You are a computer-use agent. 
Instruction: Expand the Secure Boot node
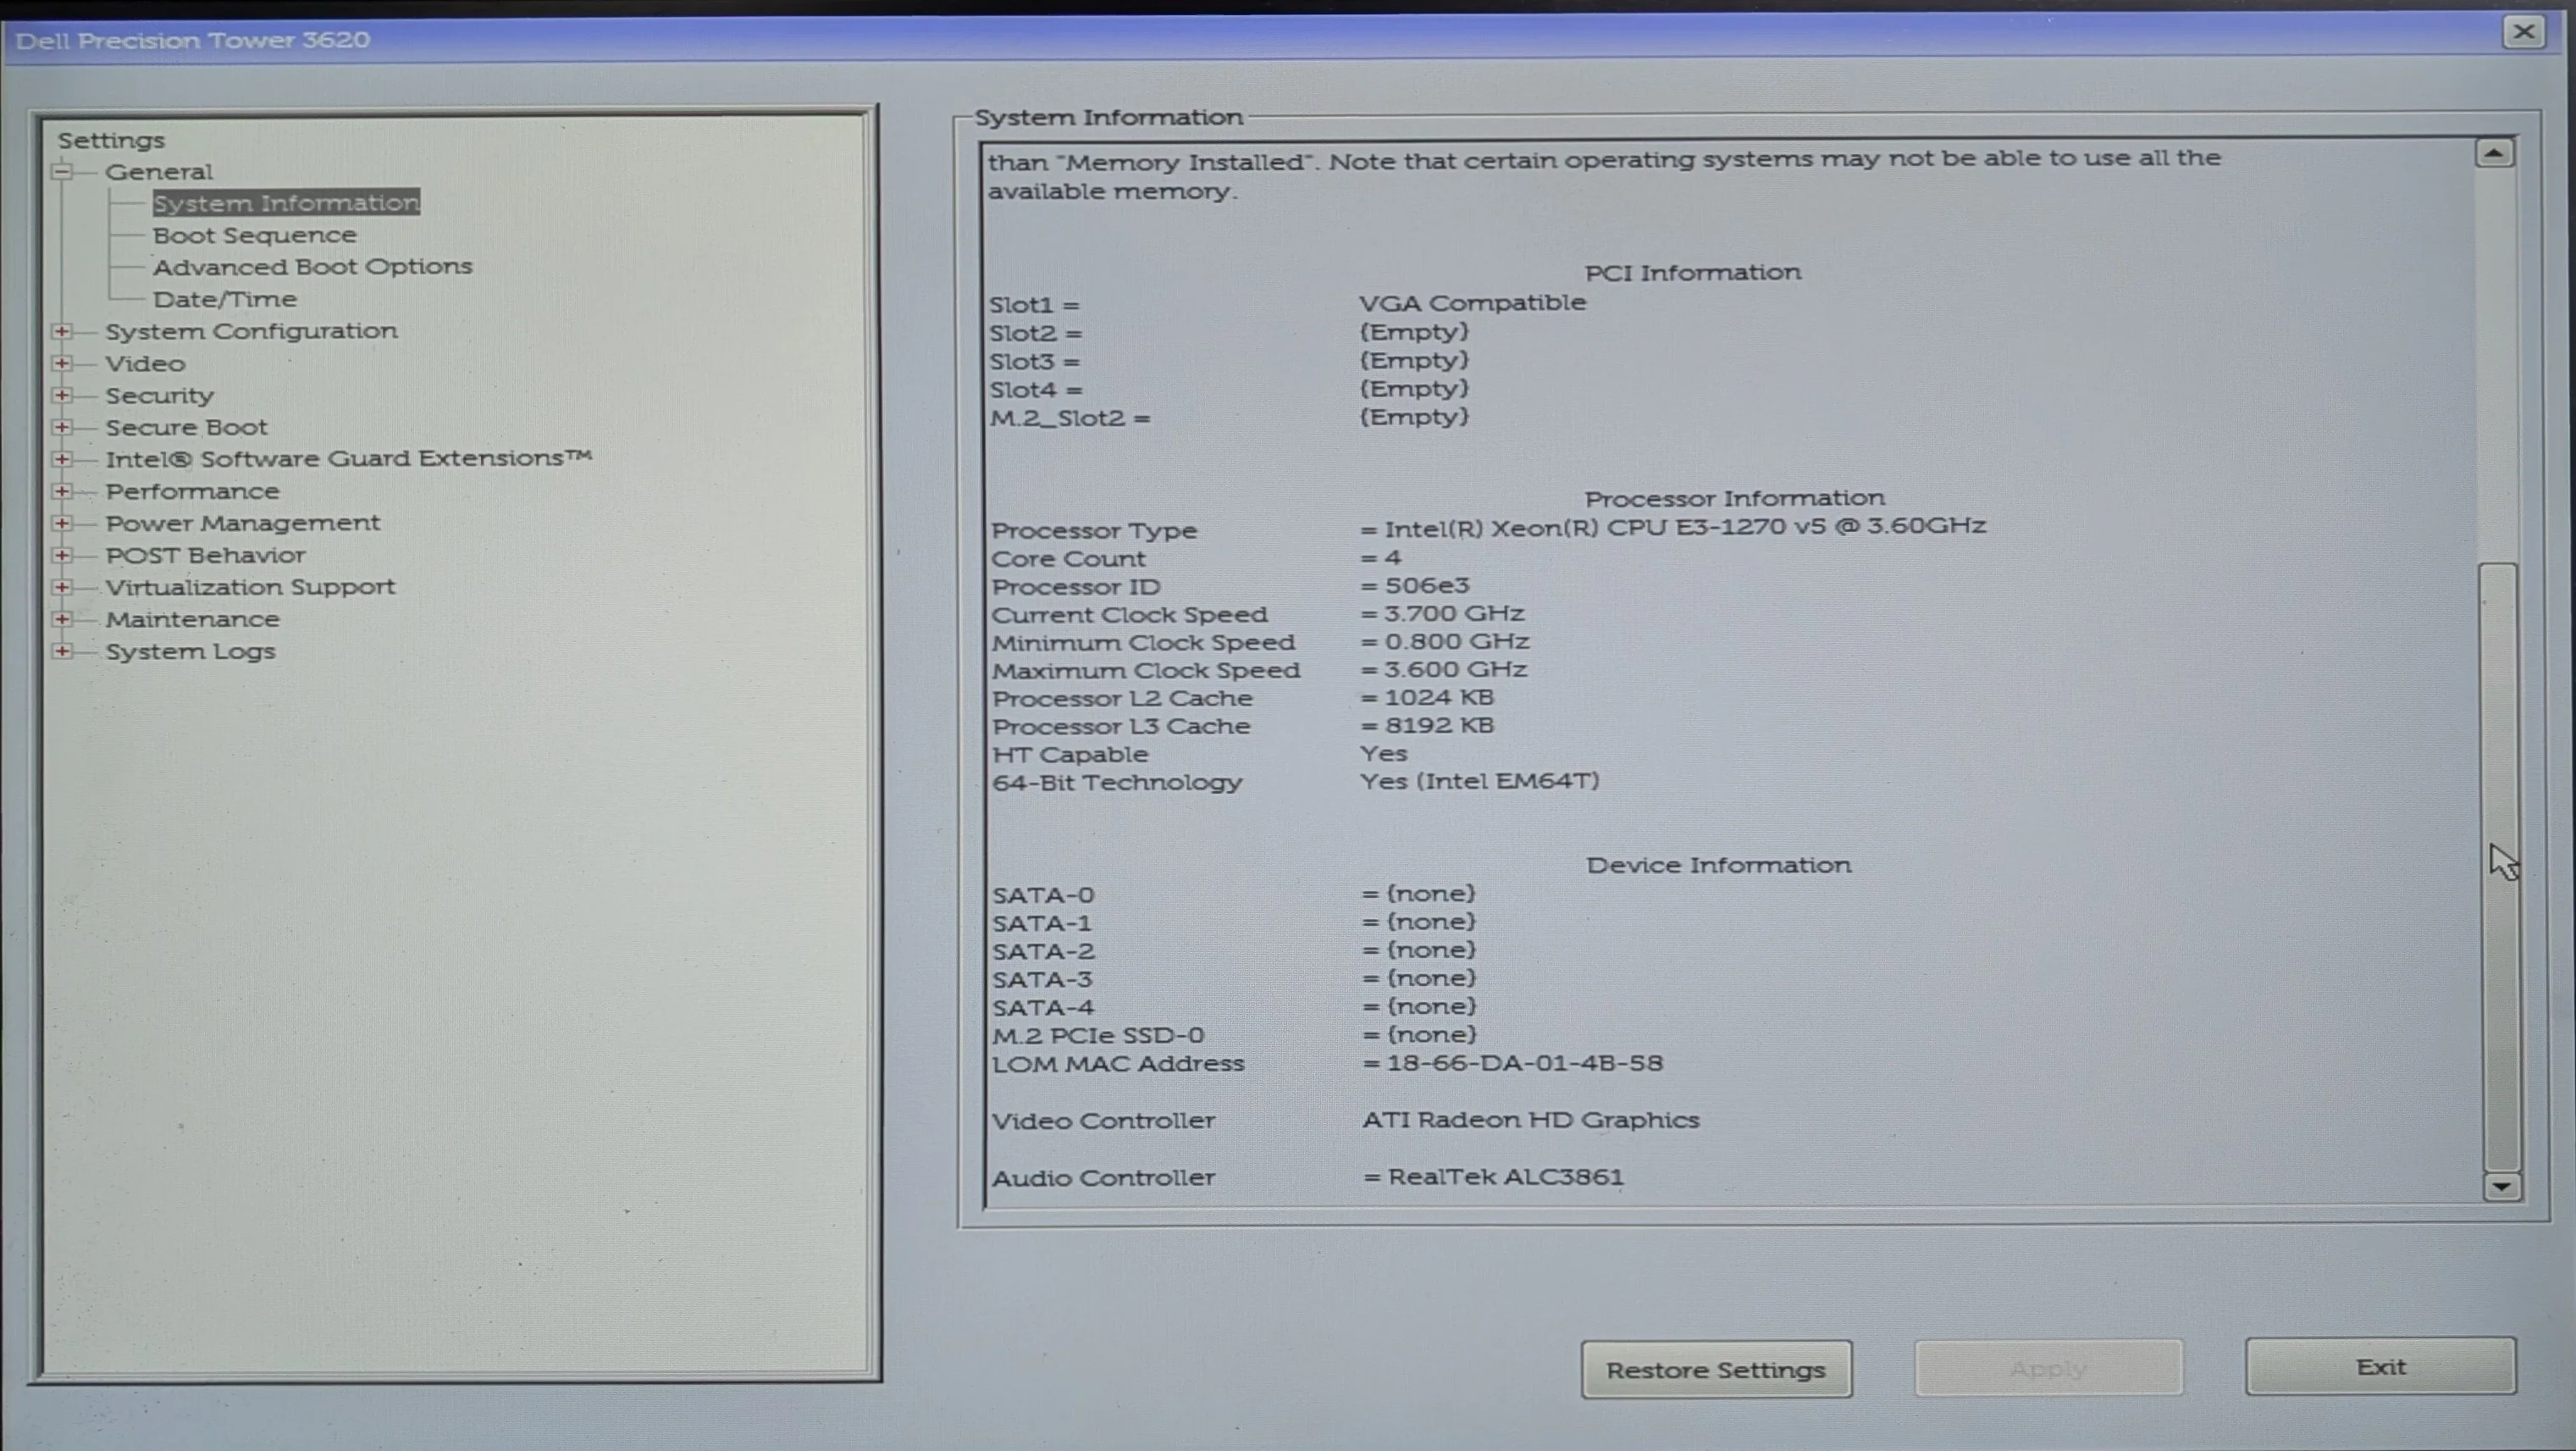pyautogui.click(x=62, y=427)
